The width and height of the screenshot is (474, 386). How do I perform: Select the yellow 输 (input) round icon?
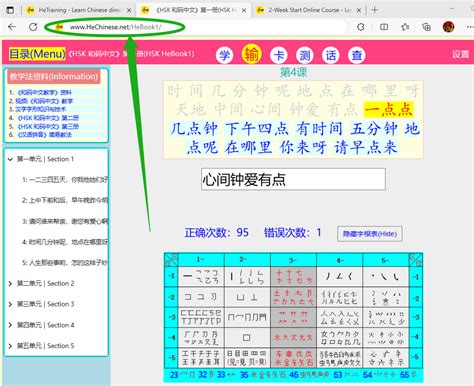[251, 54]
